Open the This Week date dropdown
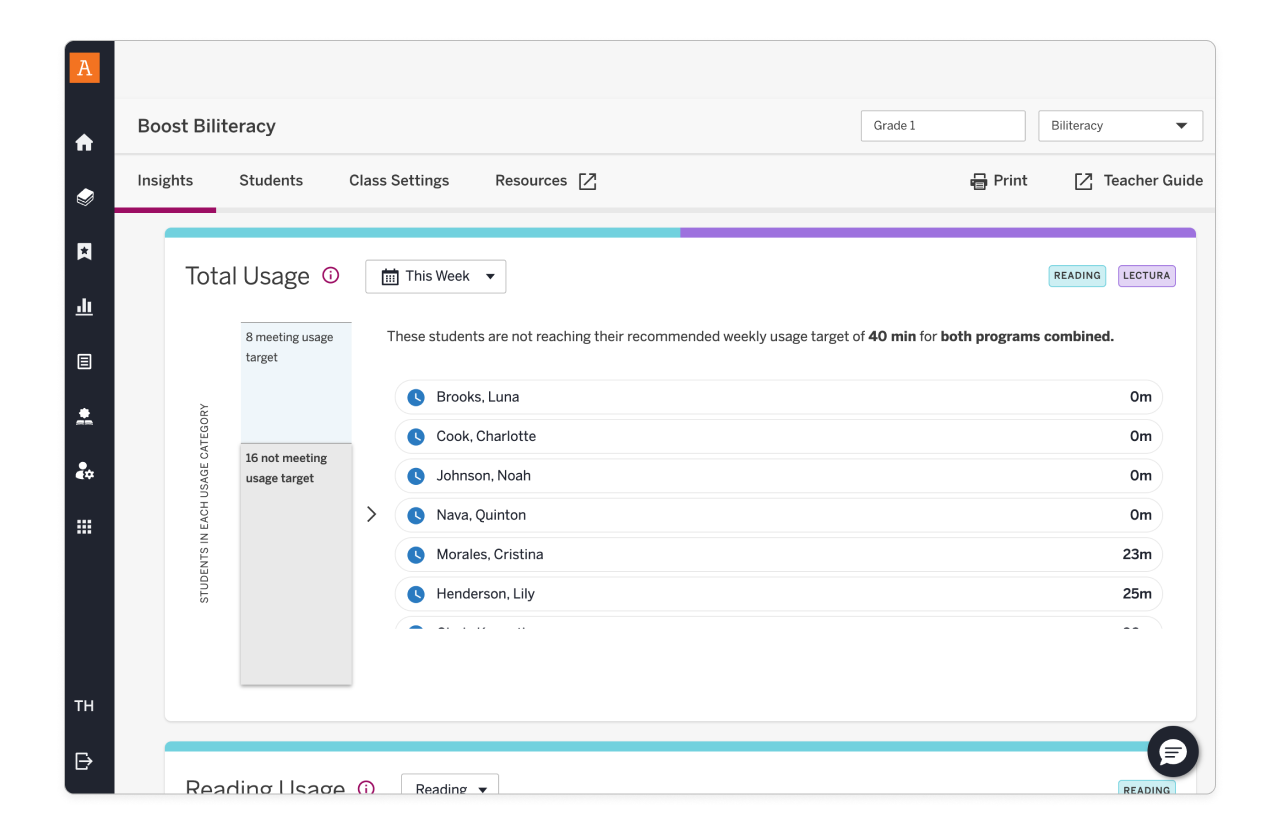This screenshot has height=836, width=1280. point(436,277)
